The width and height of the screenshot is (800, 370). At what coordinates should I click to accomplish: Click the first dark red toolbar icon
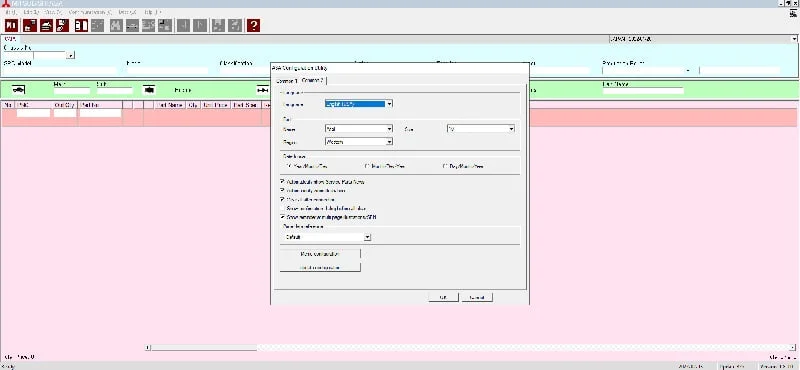(x=12, y=25)
